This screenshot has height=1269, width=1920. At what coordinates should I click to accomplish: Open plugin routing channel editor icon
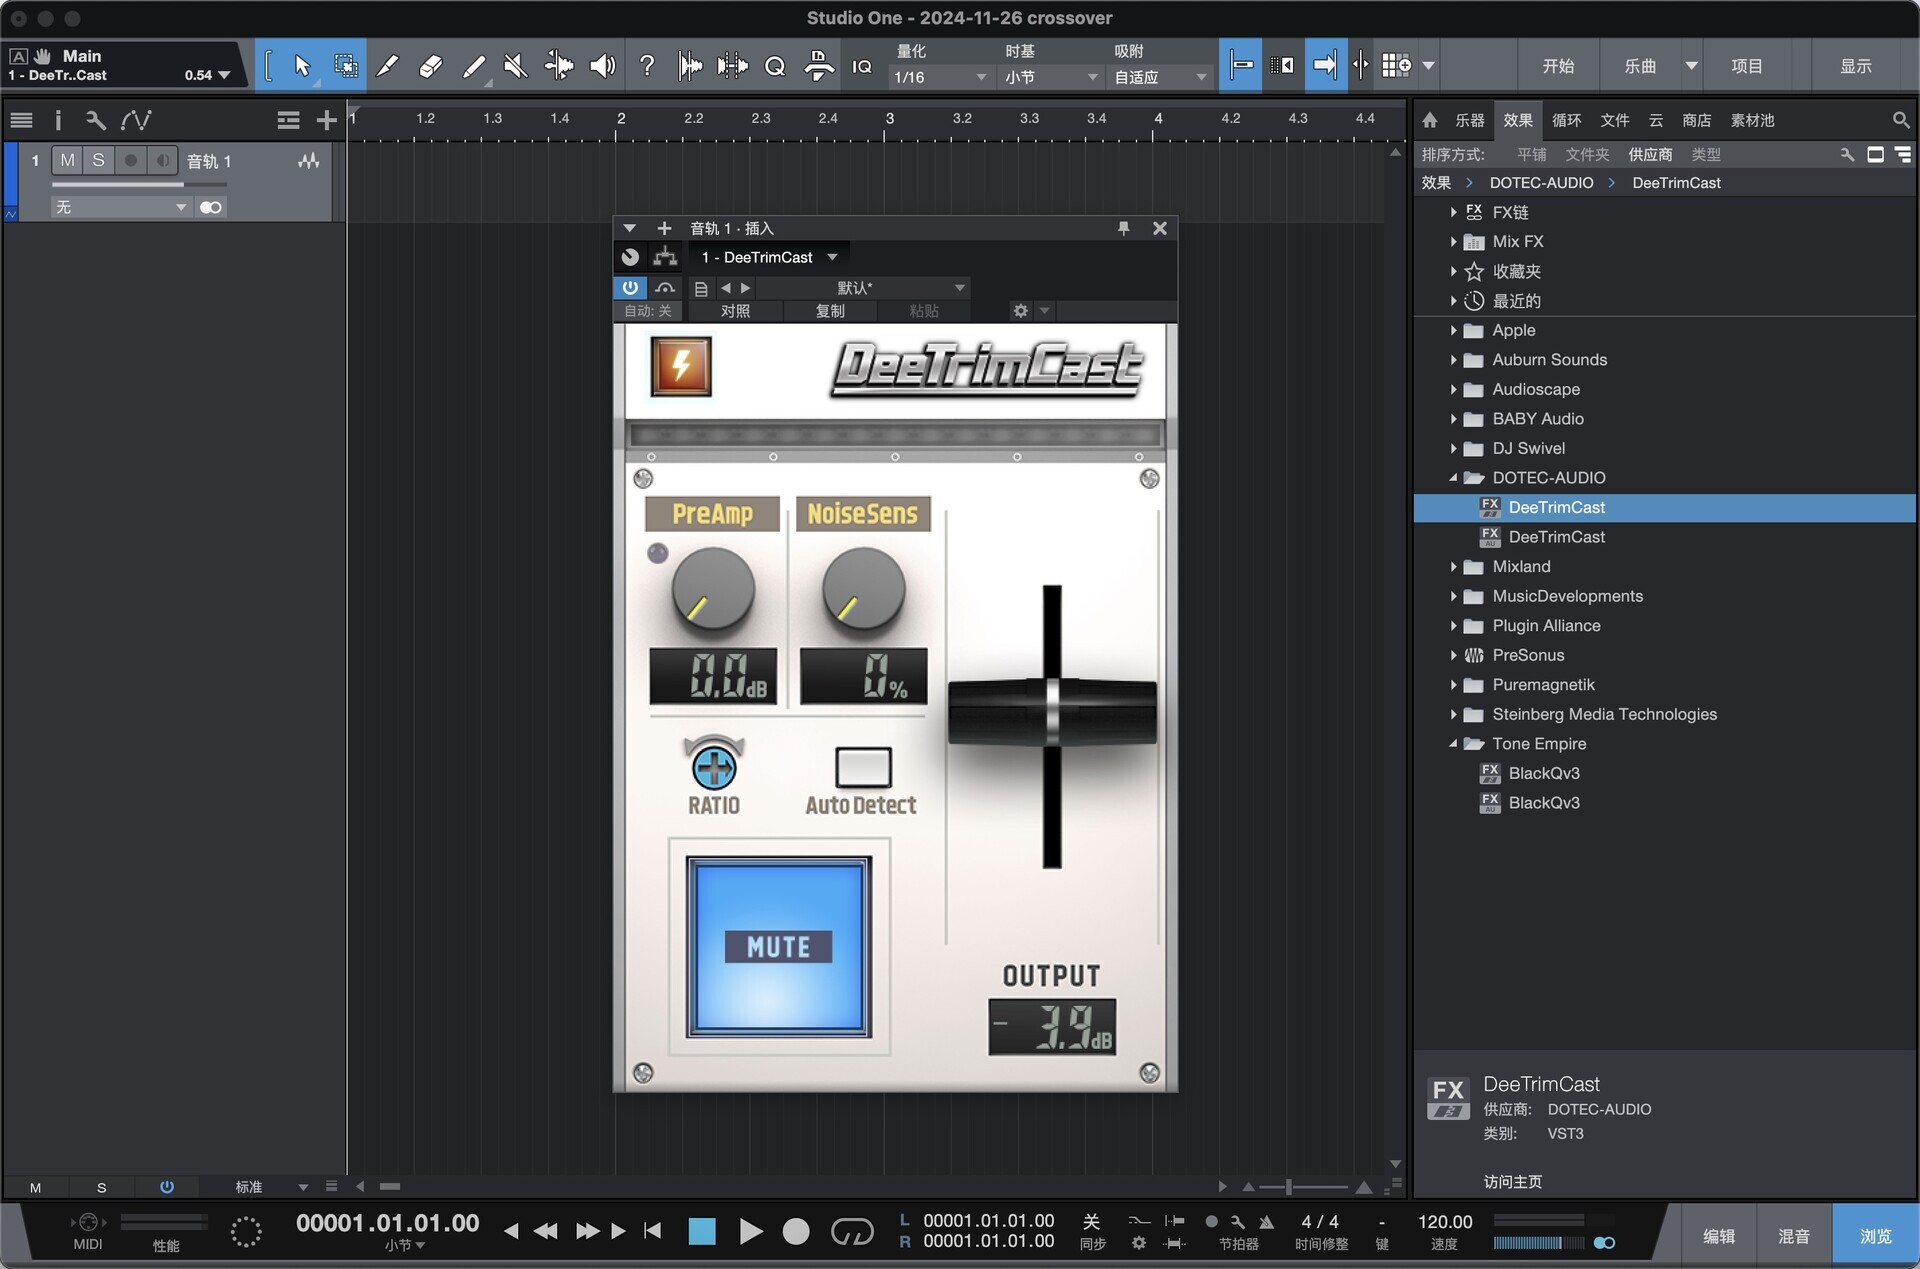pos(665,257)
